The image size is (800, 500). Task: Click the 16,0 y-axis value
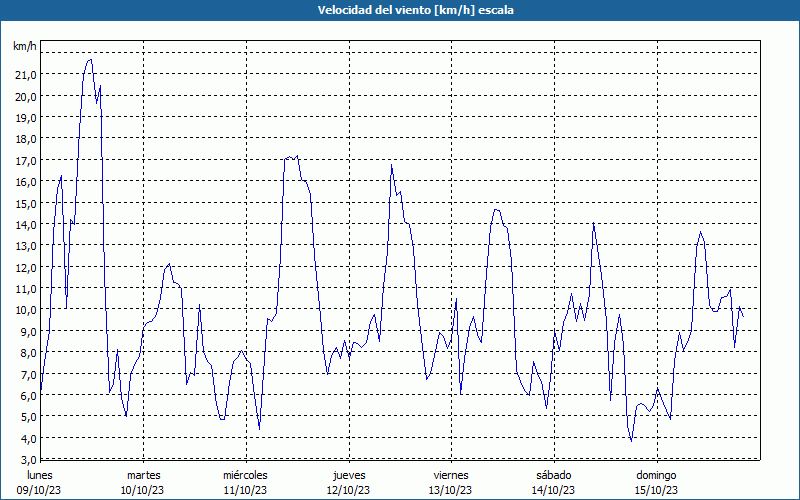(26, 182)
